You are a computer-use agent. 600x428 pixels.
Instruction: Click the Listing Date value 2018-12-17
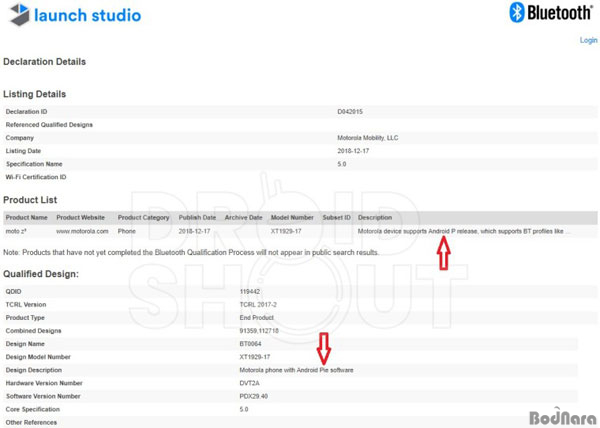pyautogui.click(x=353, y=151)
